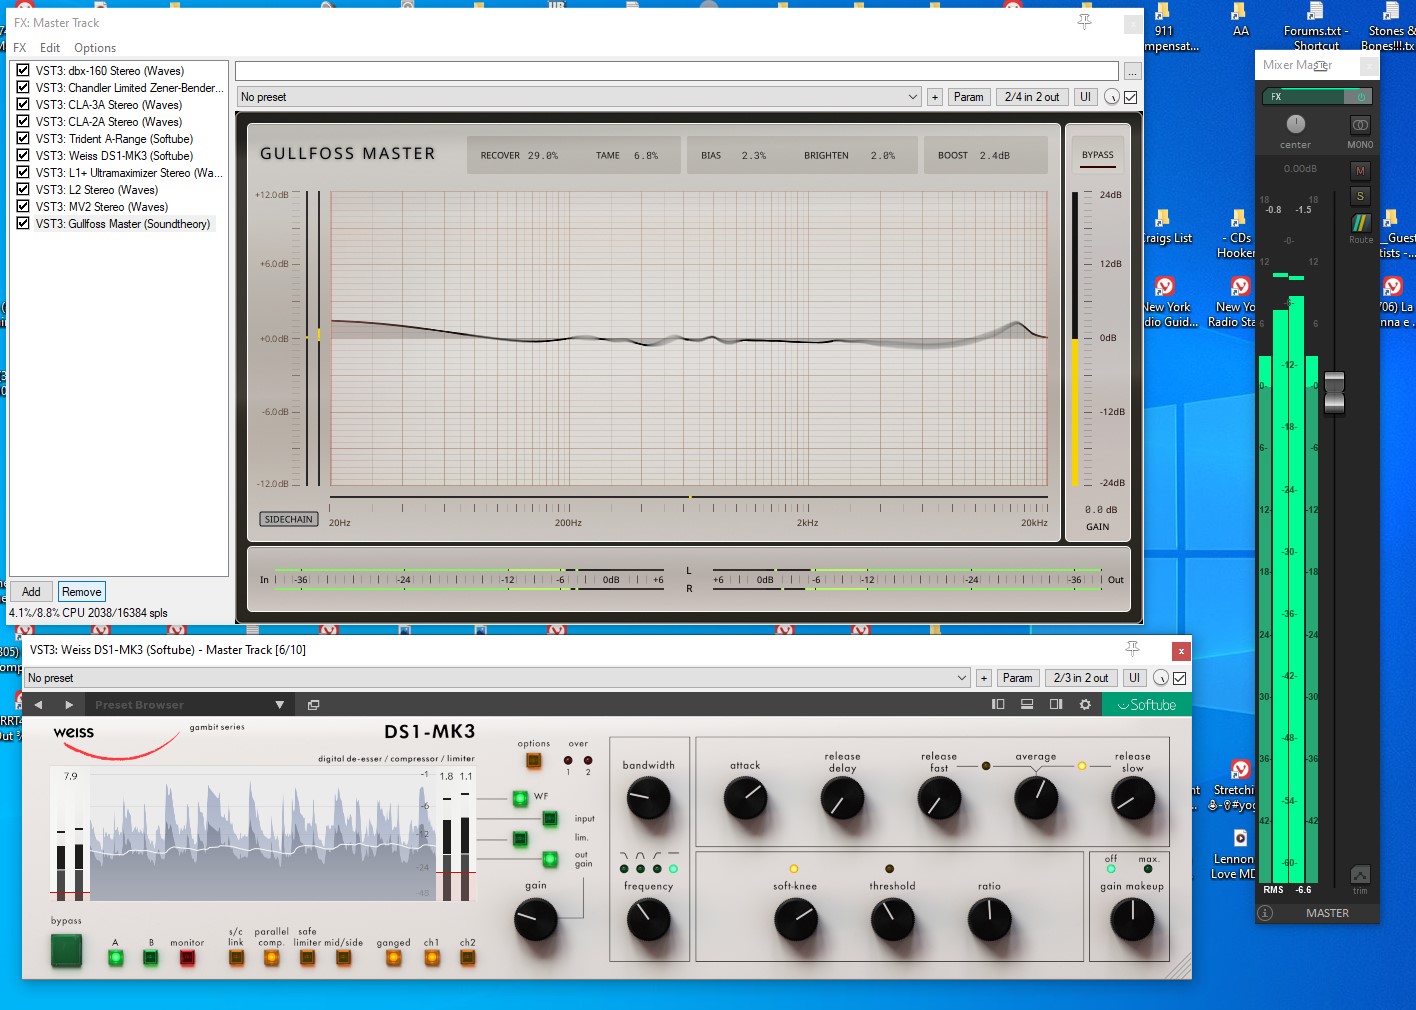This screenshot has width=1416, height=1010.
Task: Toggle the left panel layout icon in Softube bar
Action: pos(998,705)
